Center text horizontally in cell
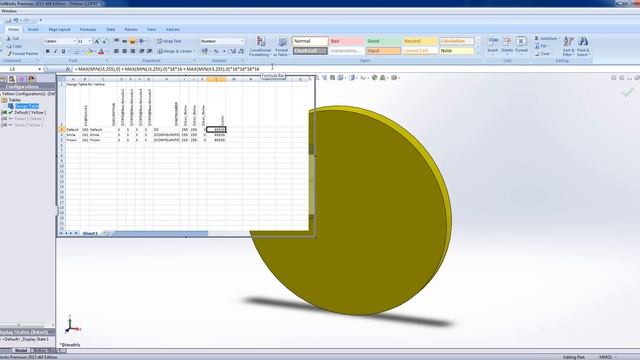The width and height of the screenshot is (640, 360). tap(124, 51)
